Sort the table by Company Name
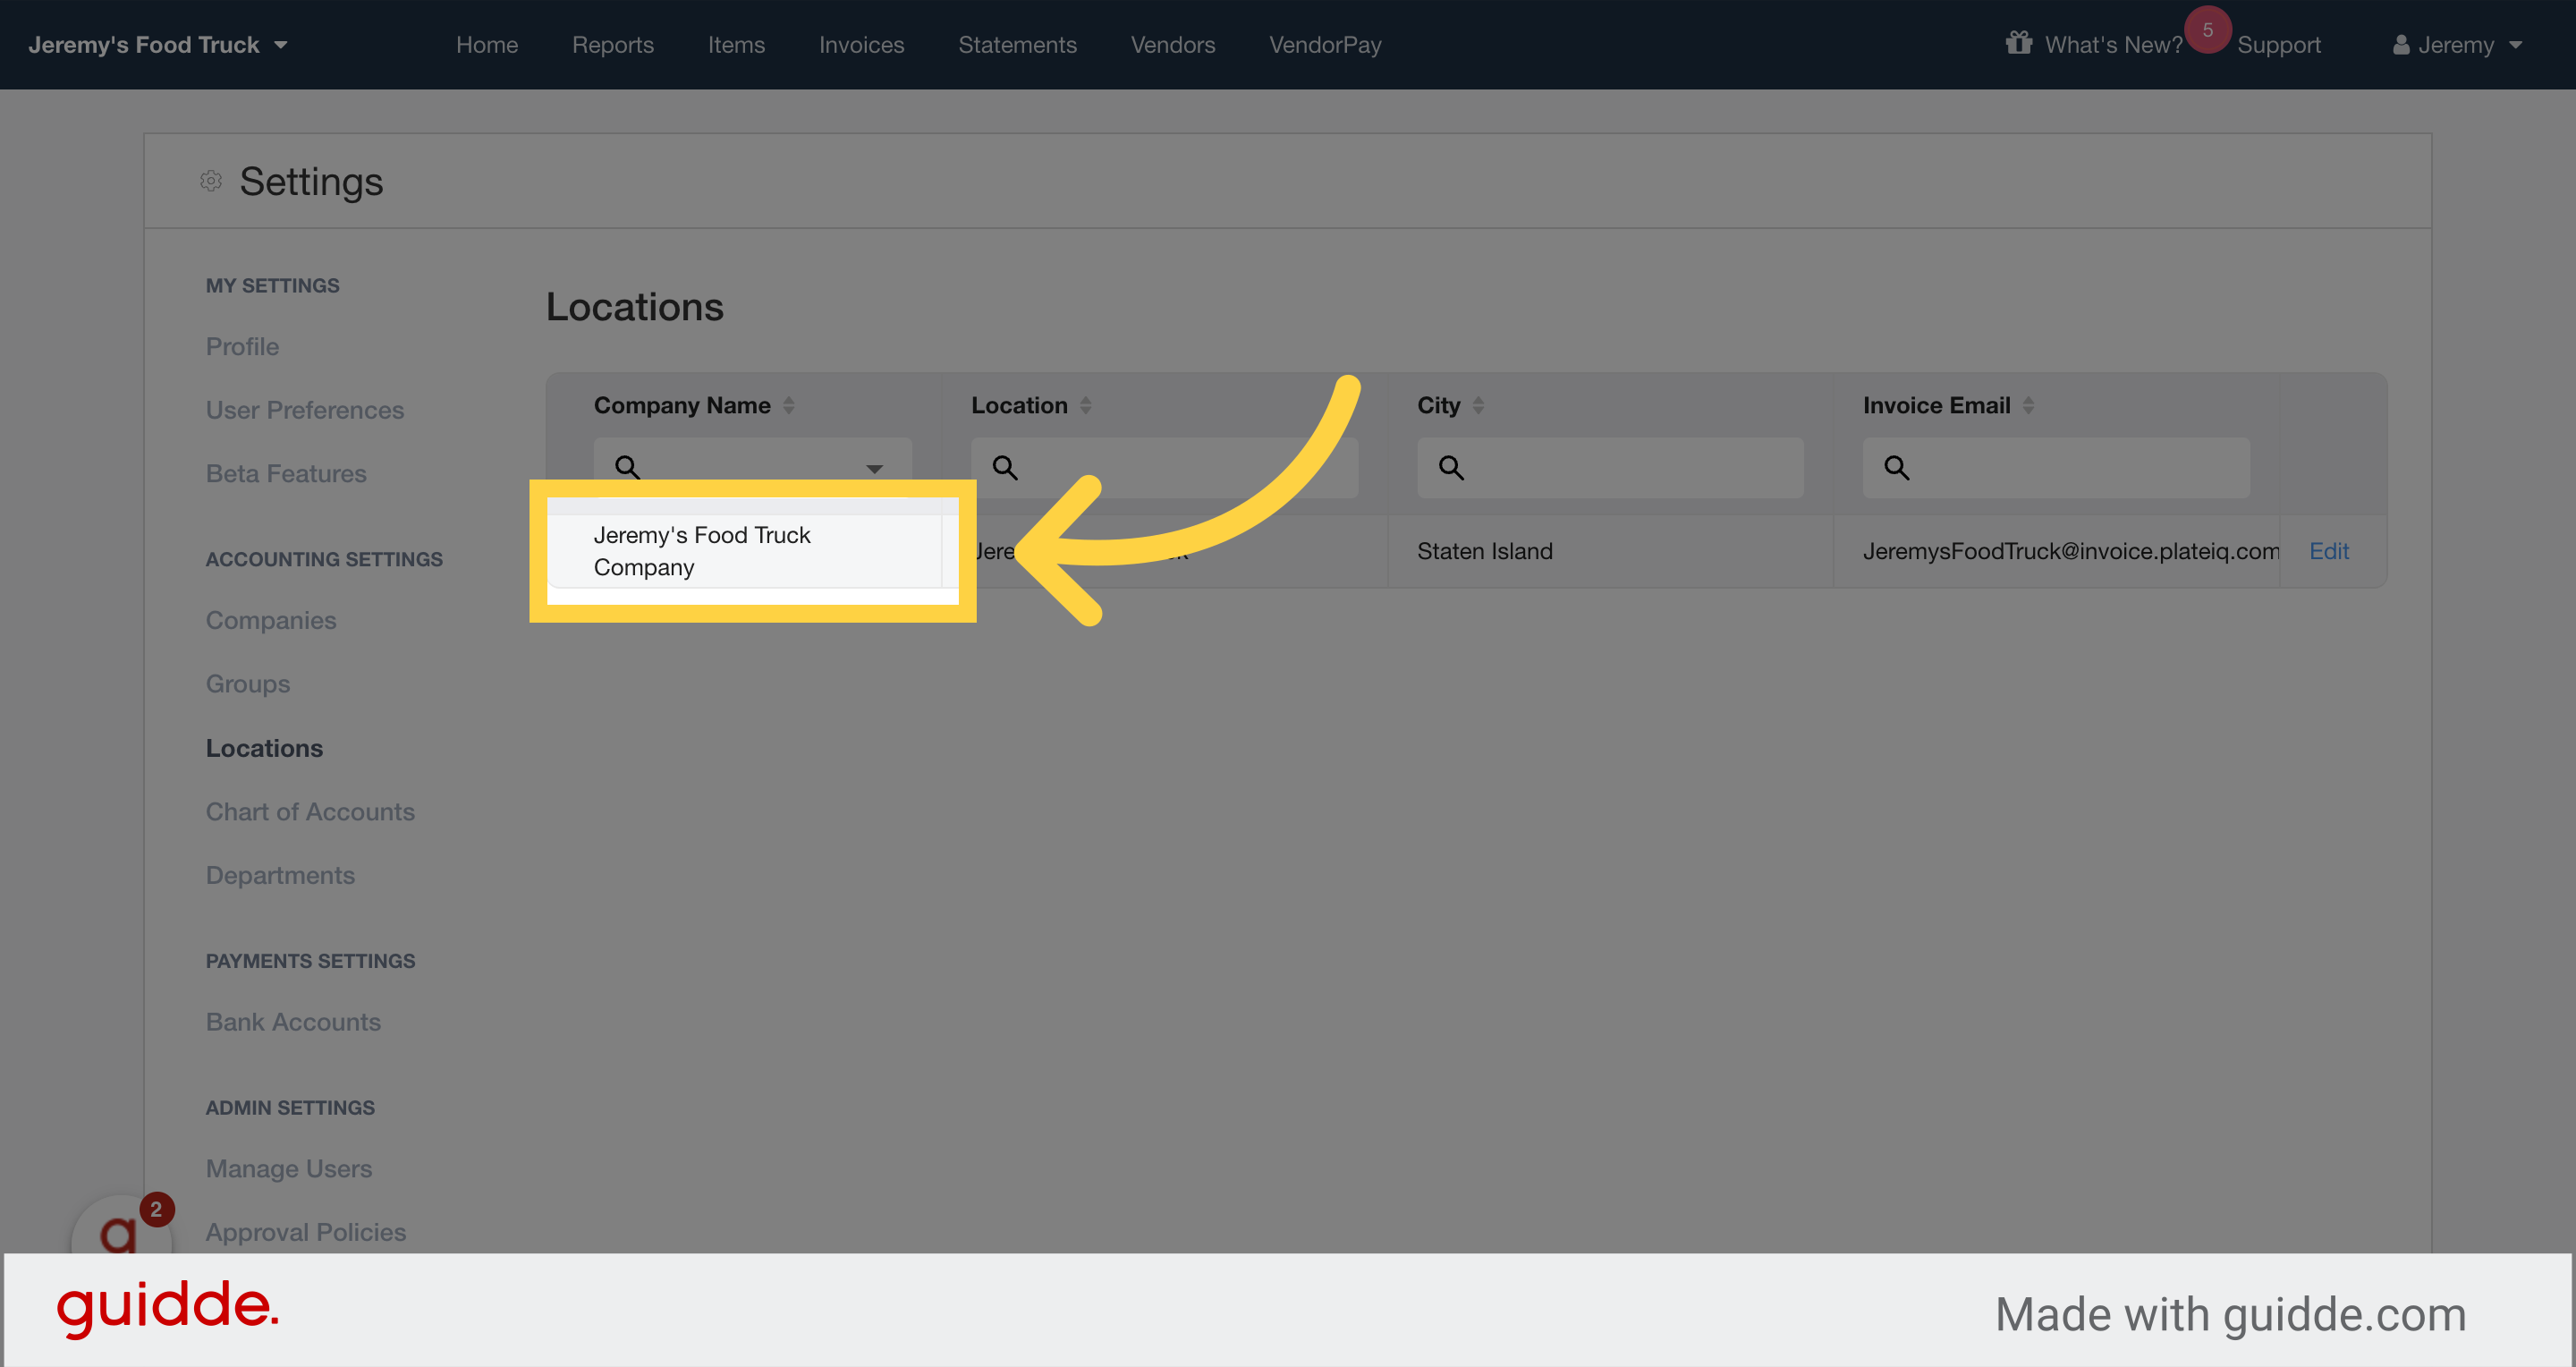The height and width of the screenshot is (1367, 2576). click(x=789, y=405)
